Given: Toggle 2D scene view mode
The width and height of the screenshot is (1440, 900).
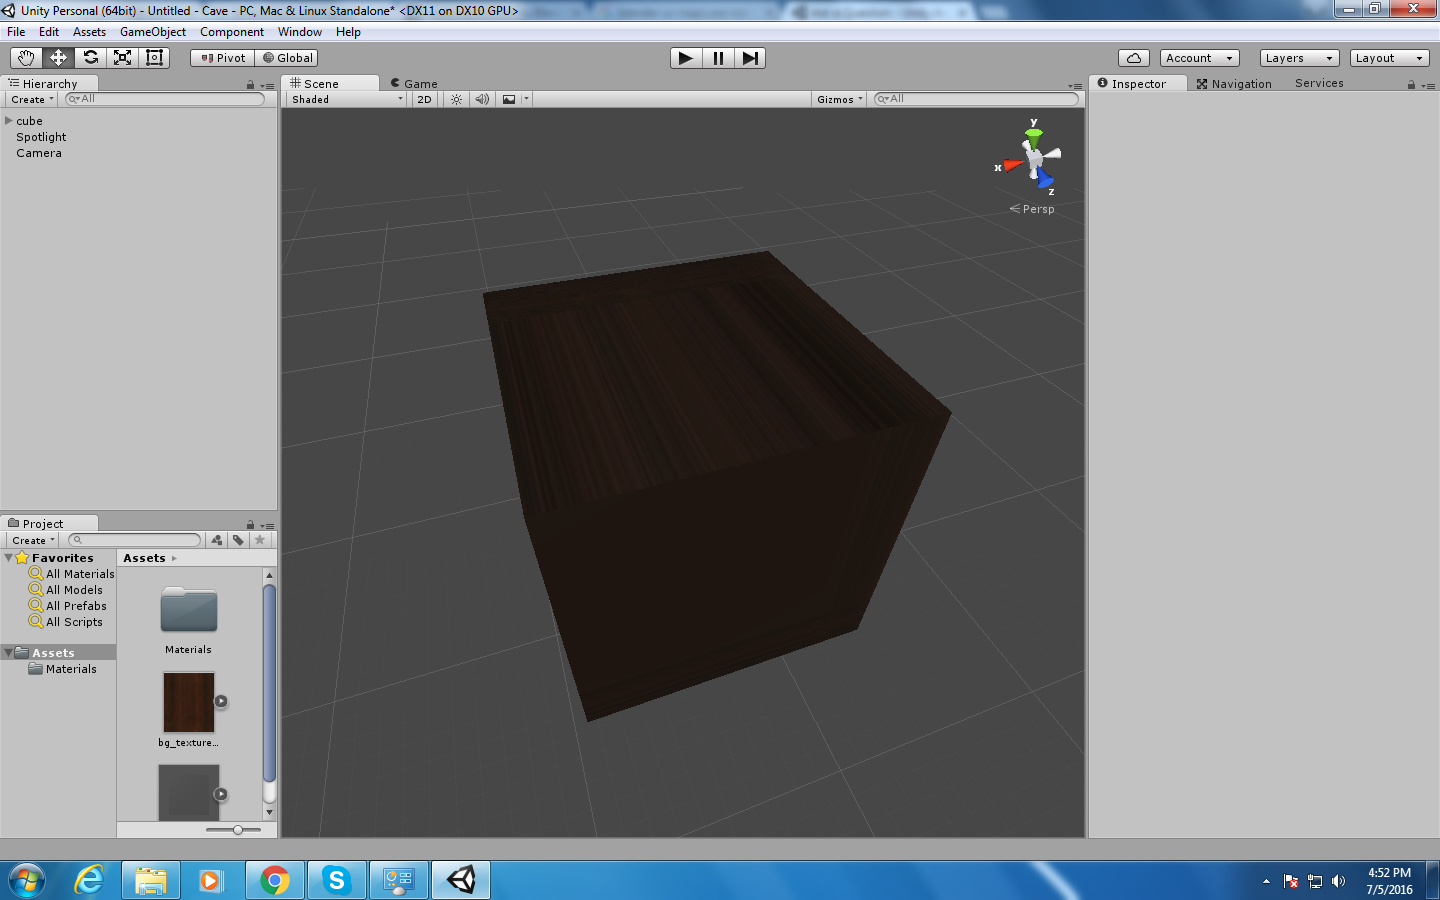Looking at the screenshot, I should (425, 99).
